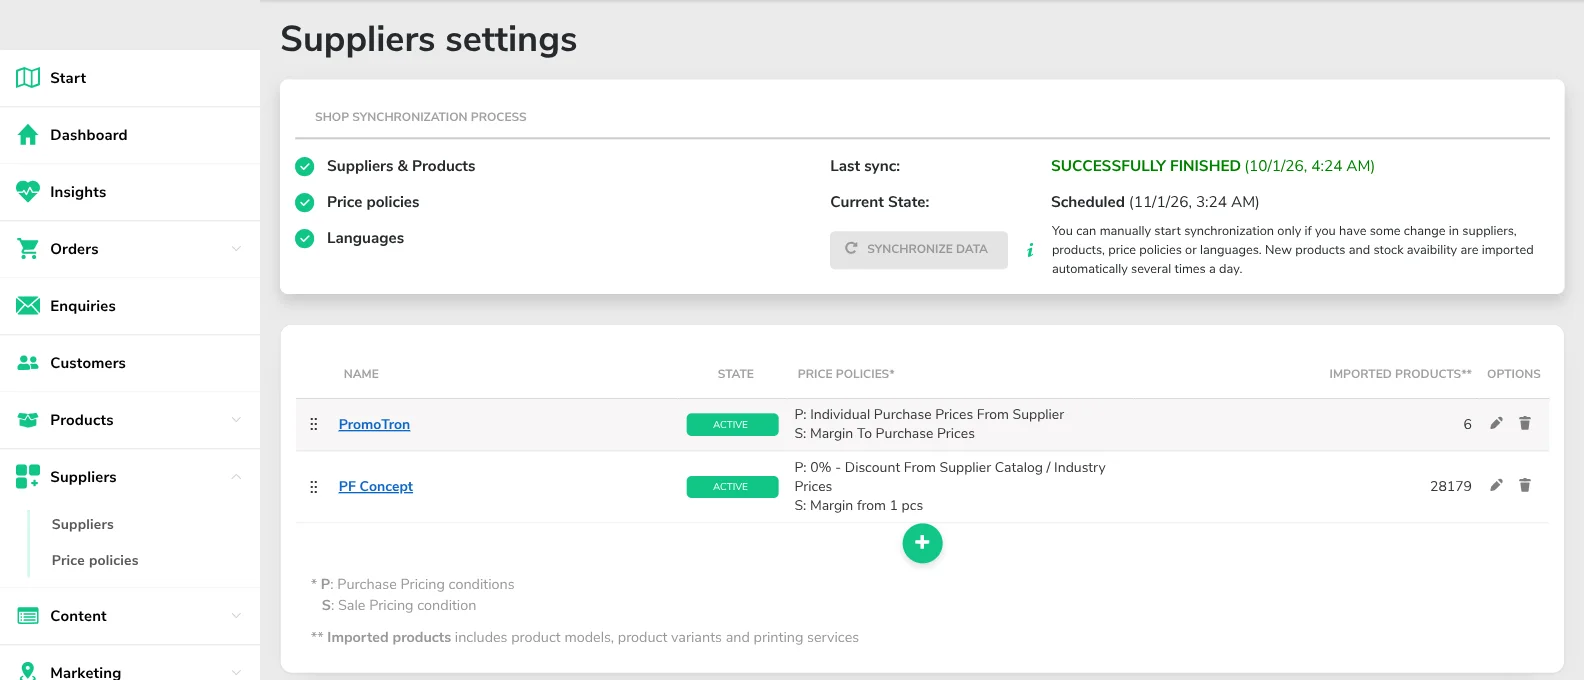Click the drag handle for PF Concept row
The image size is (1584, 680).
point(314,487)
